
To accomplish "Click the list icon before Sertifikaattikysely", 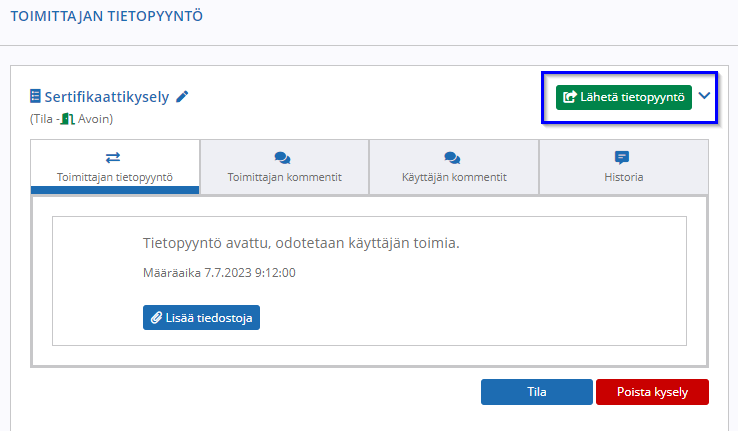I will (x=36, y=97).
